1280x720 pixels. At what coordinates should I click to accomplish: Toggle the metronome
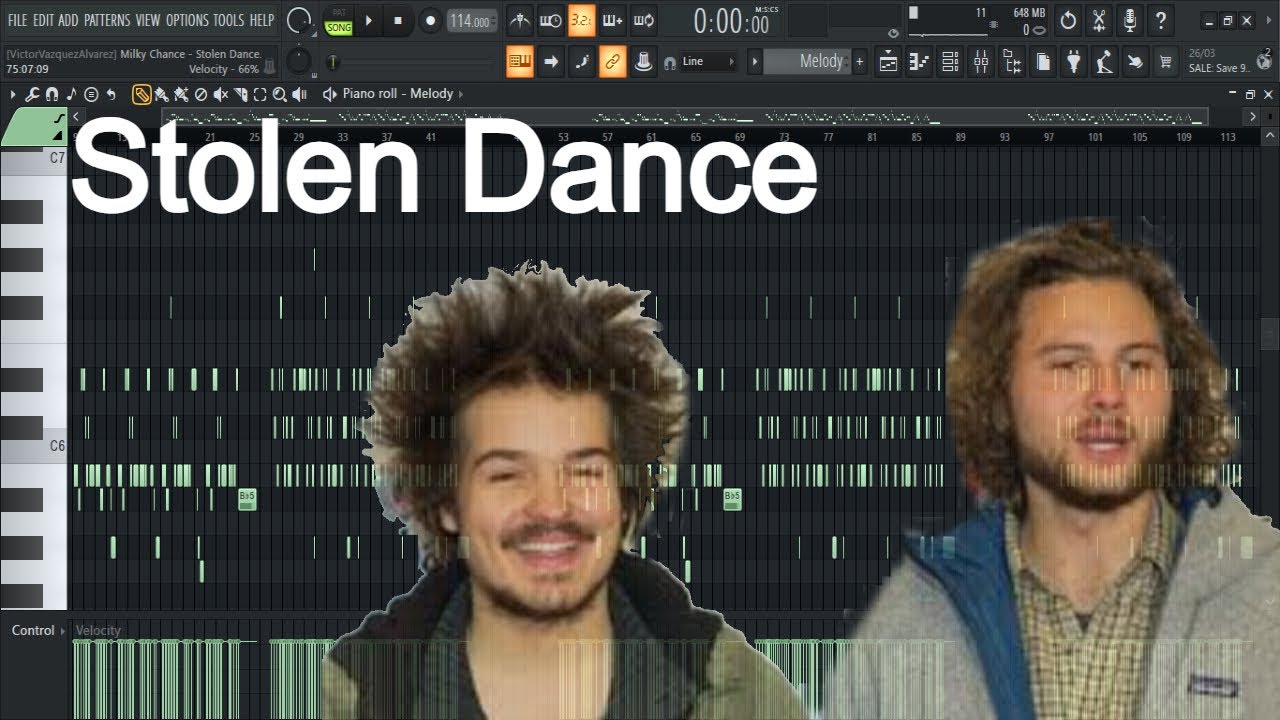pyautogui.click(x=520, y=20)
